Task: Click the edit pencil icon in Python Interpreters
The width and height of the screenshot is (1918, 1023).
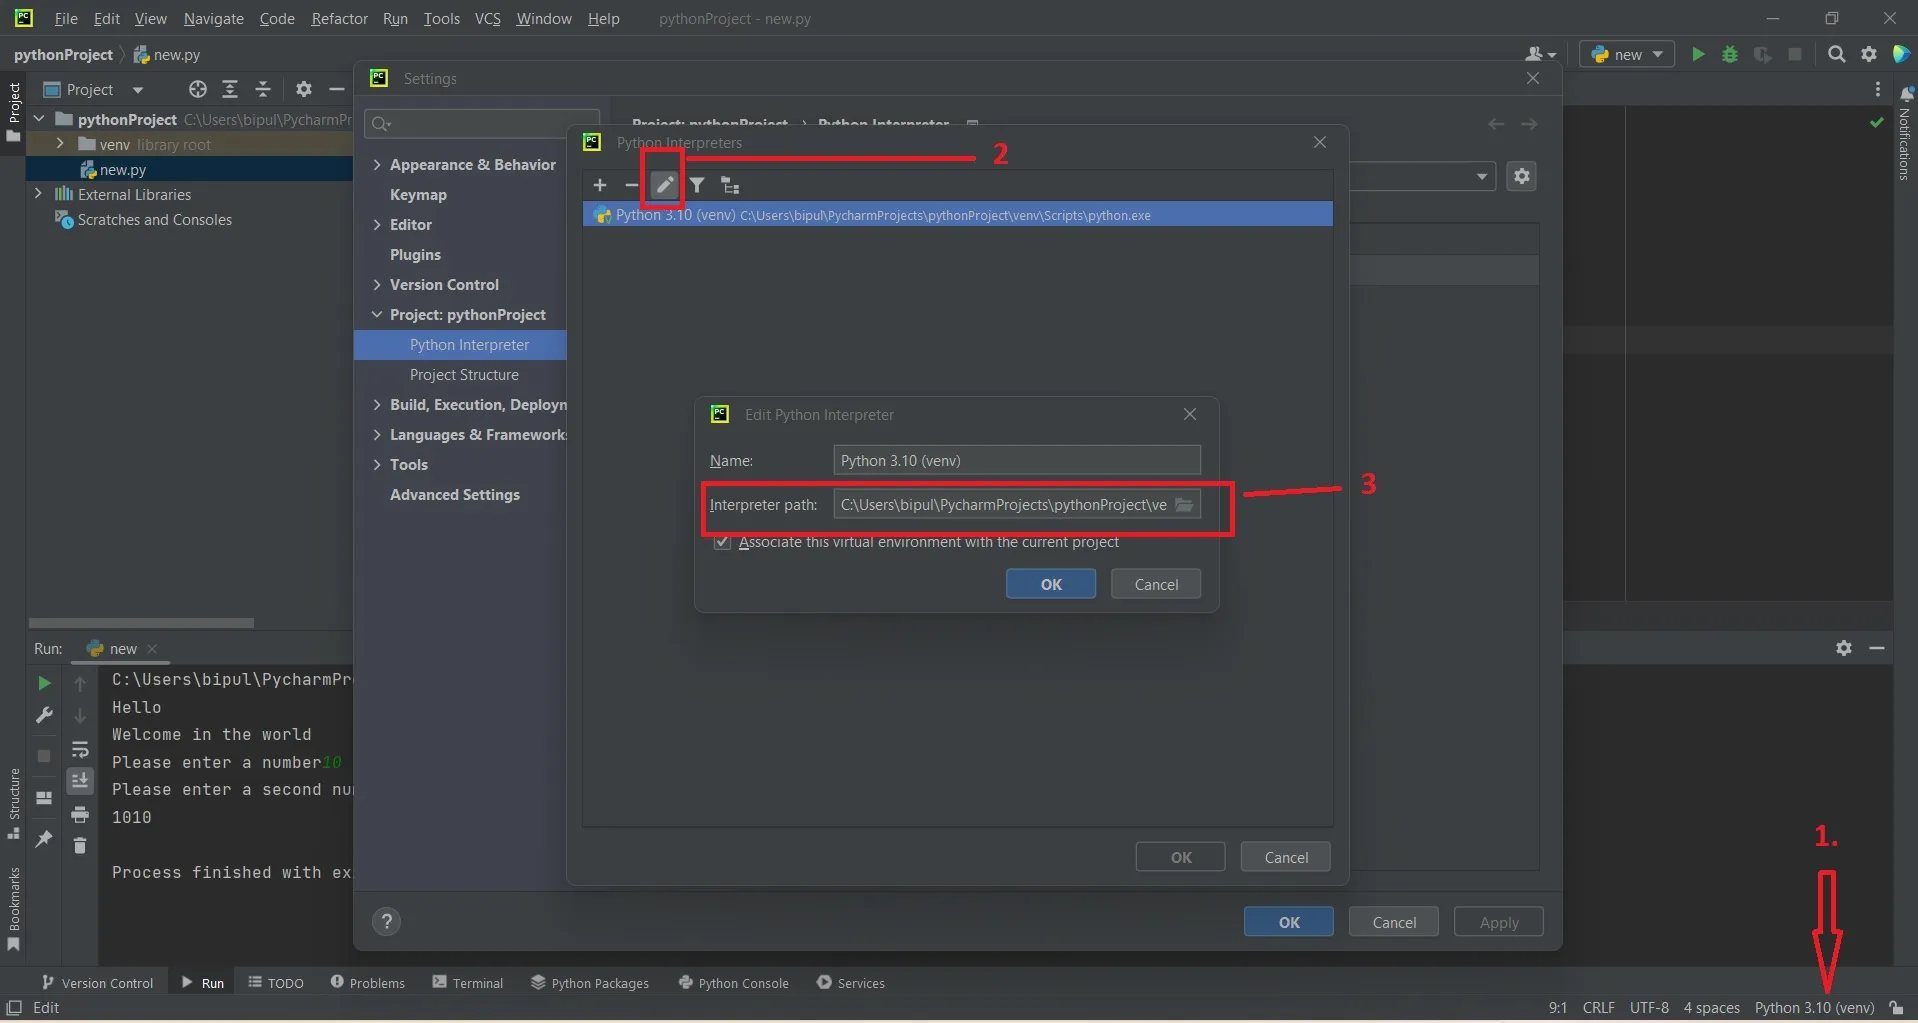Action: point(664,185)
